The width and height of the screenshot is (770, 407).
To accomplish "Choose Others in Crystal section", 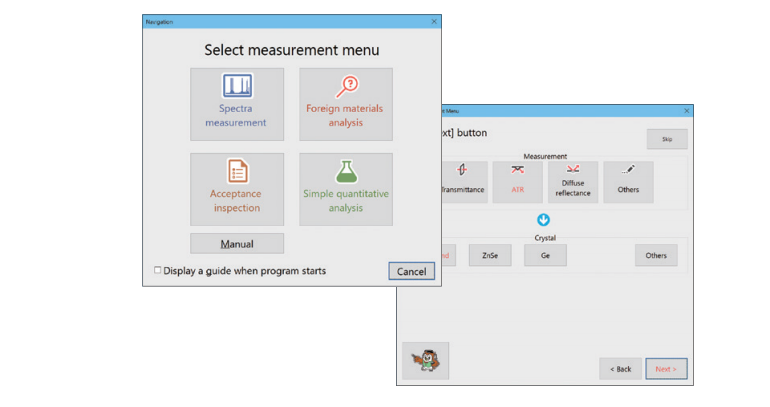I will [x=656, y=256].
